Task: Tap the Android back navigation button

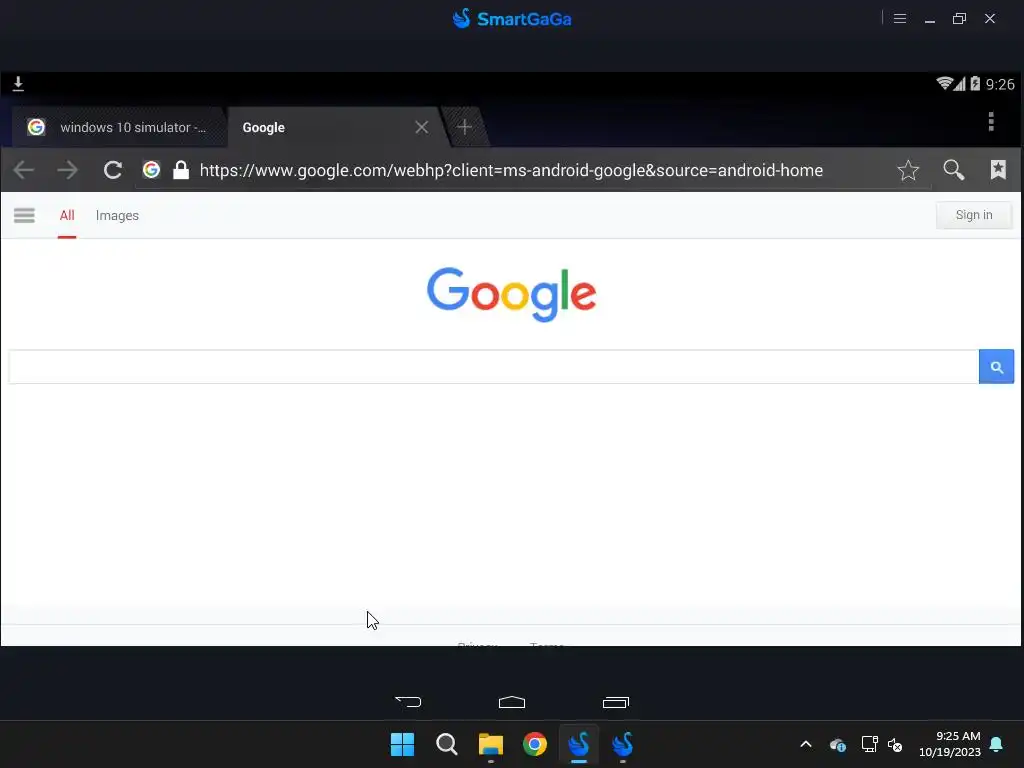Action: 408,702
